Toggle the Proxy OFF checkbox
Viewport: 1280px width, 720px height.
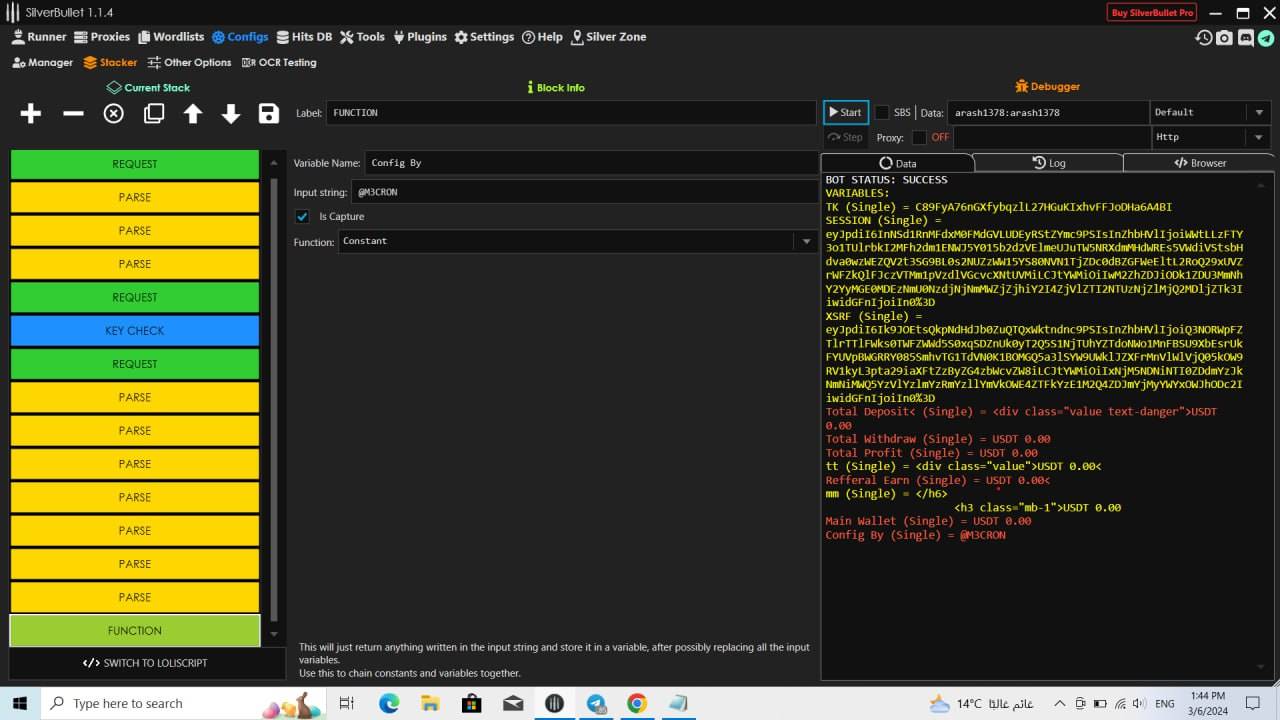pos(919,138)
